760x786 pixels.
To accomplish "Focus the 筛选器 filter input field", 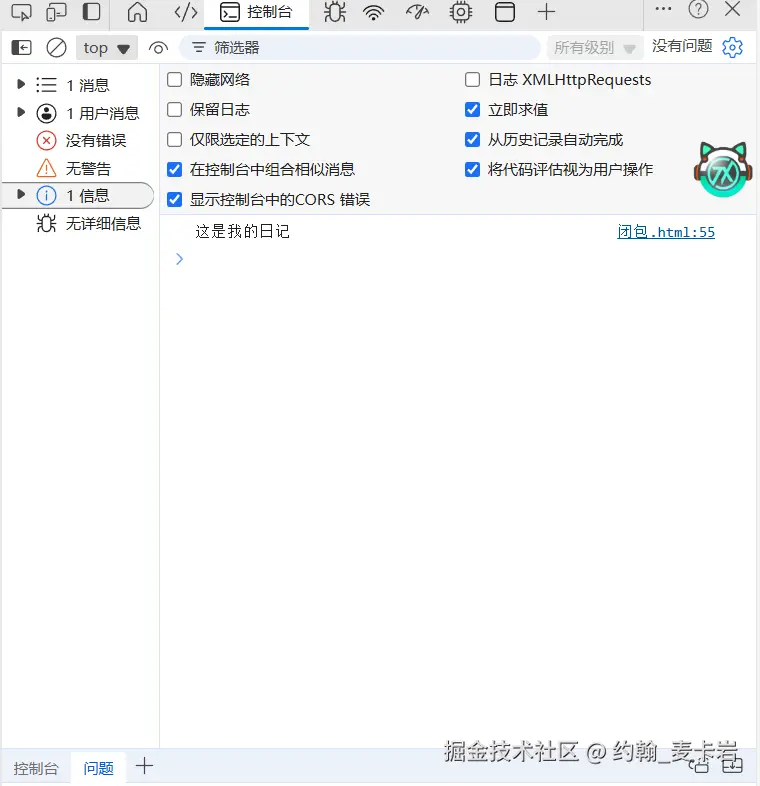I will [x=360, y=48].
